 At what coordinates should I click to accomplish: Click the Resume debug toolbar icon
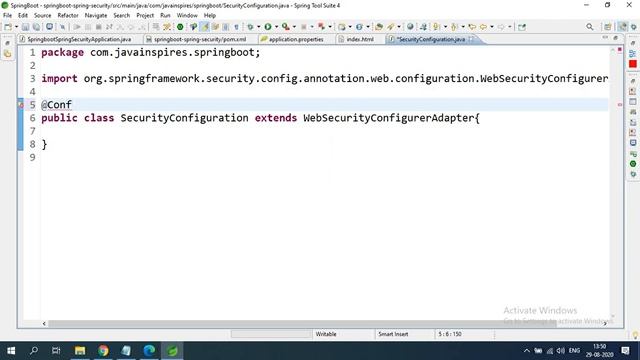(77, 27)
